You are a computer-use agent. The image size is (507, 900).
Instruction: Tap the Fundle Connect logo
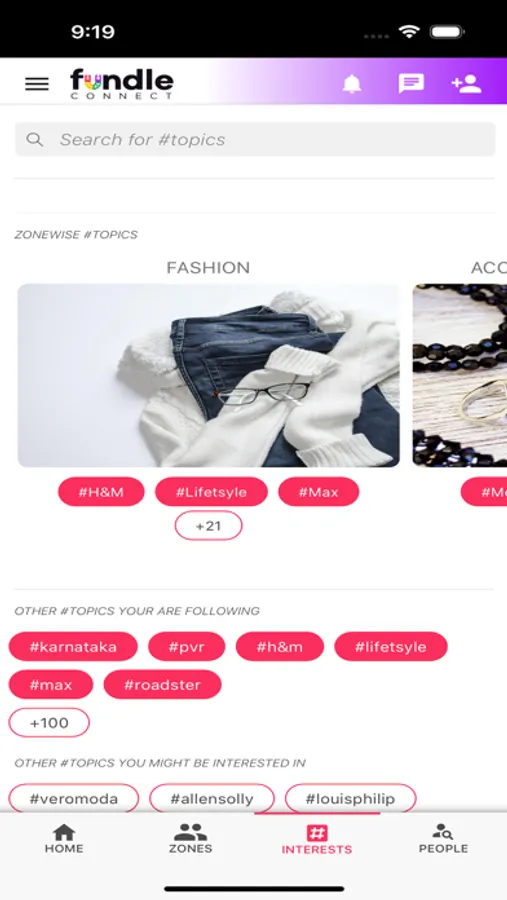coord(122,84)
